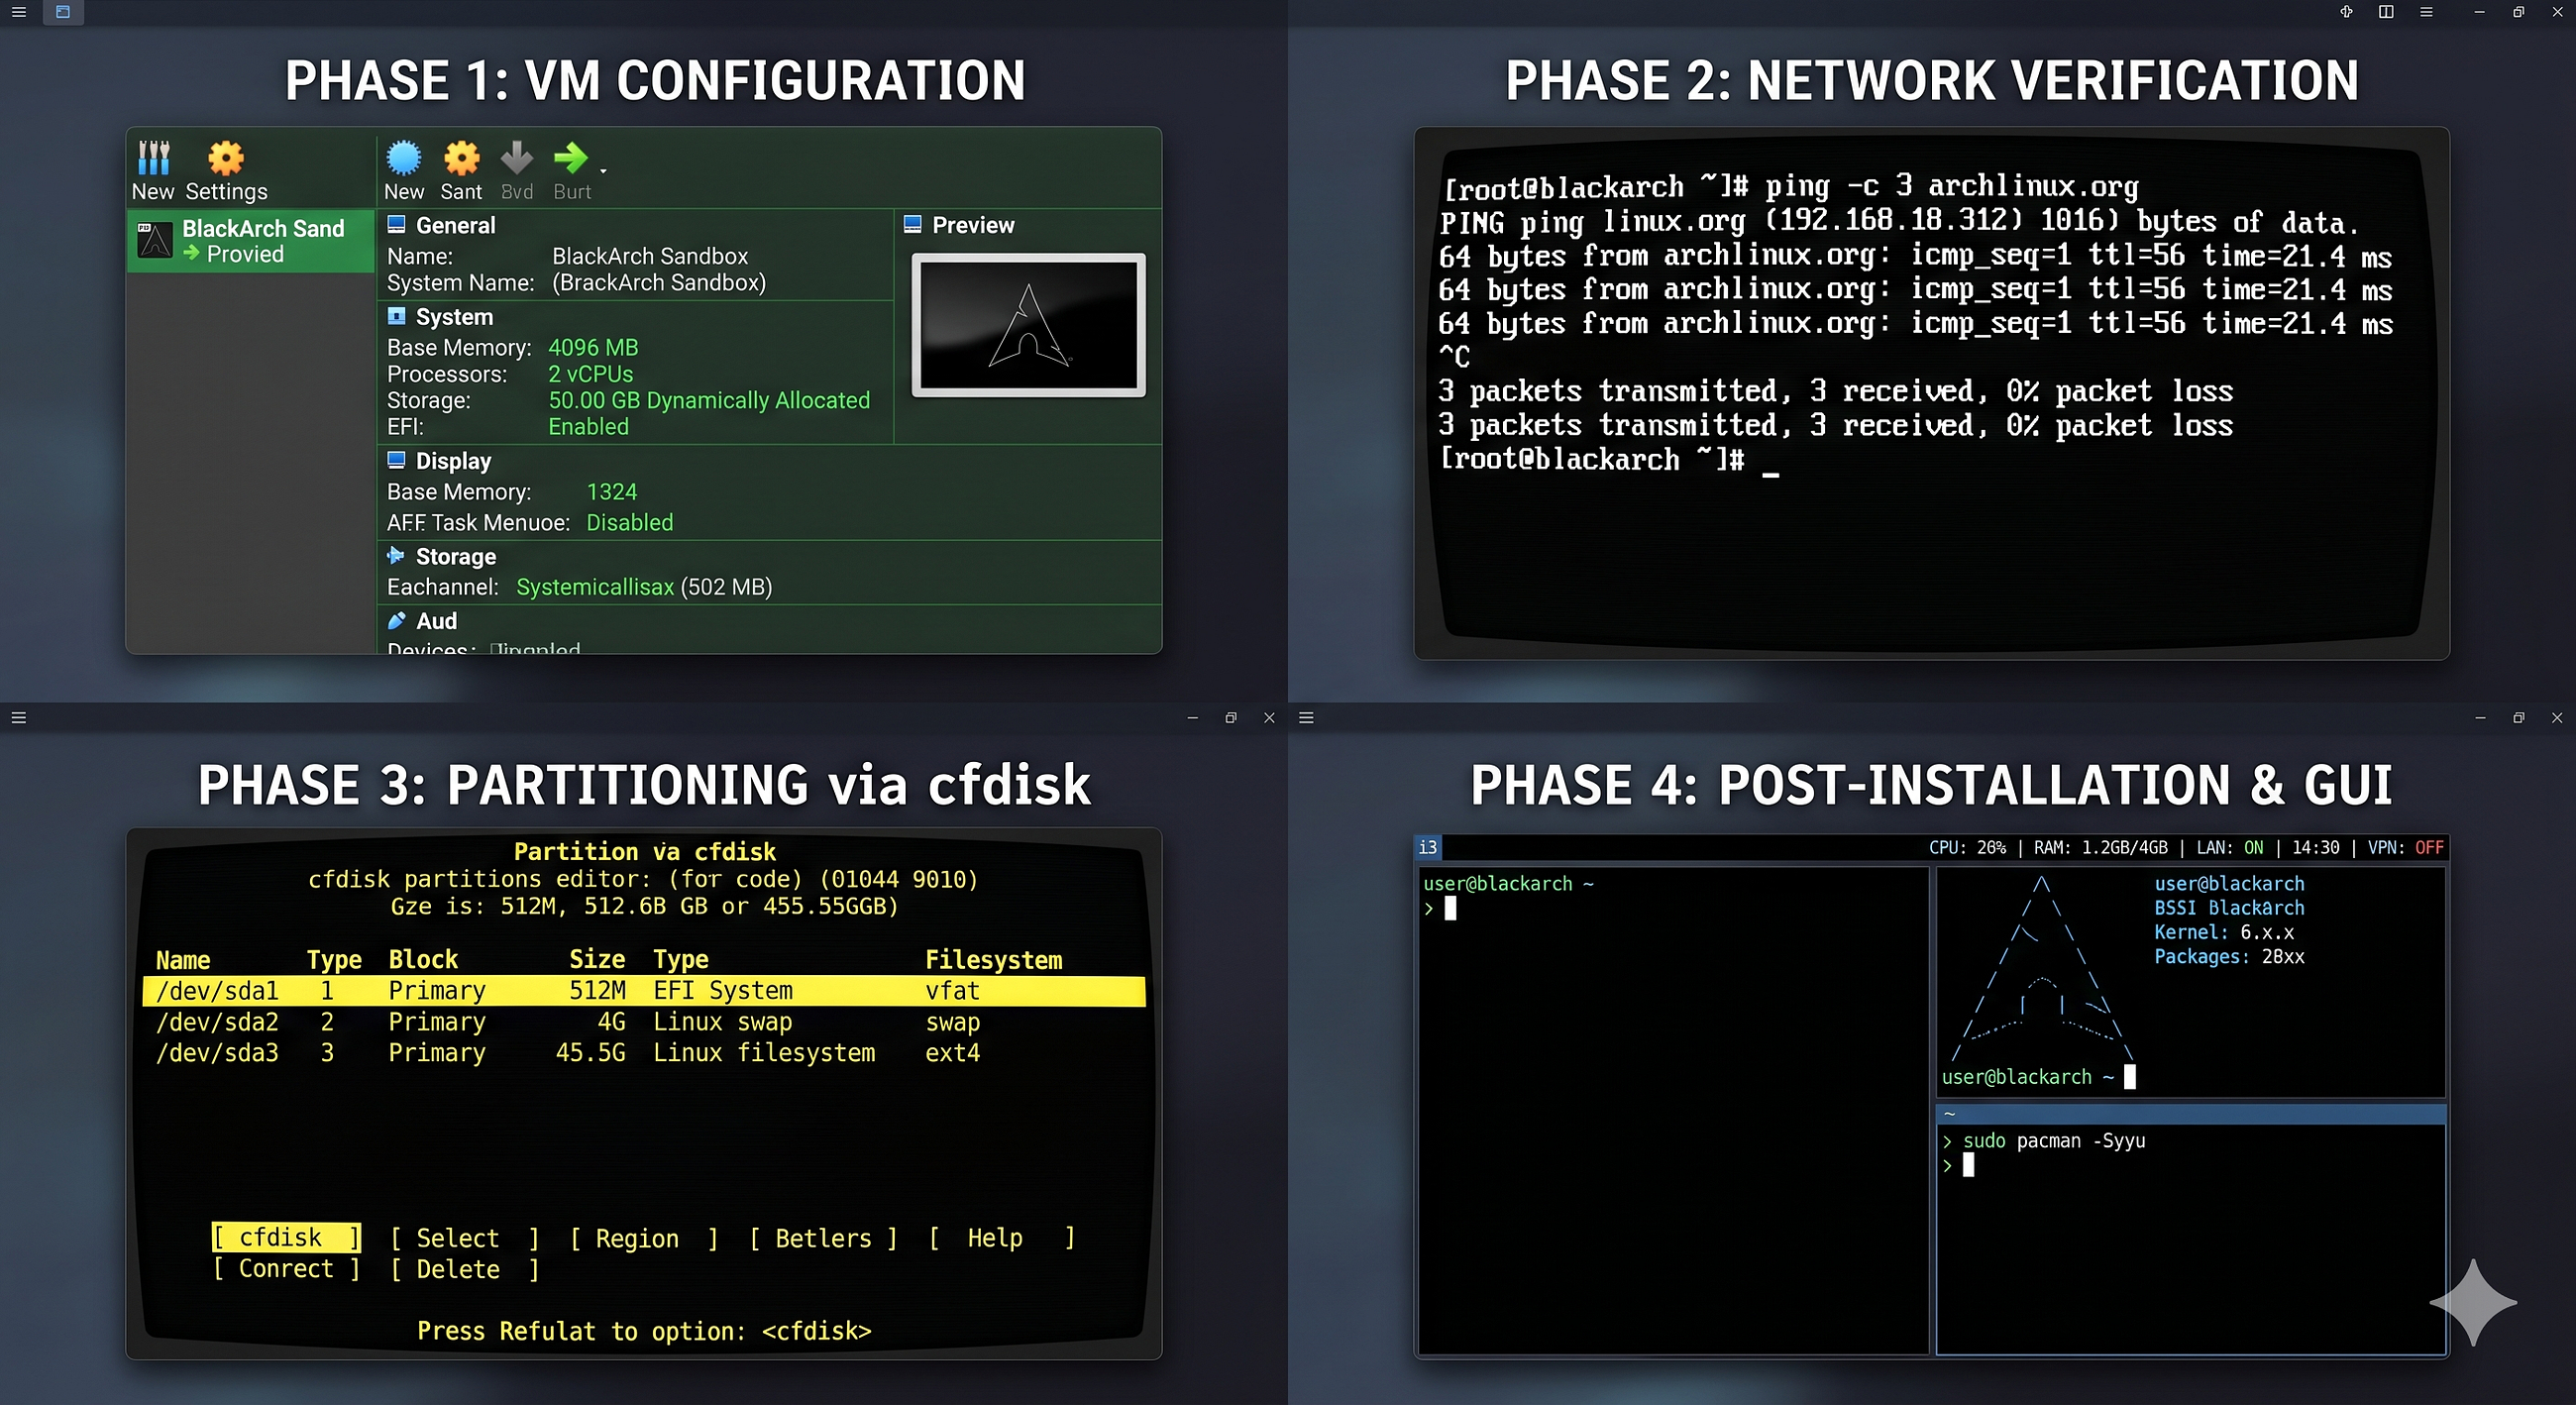
Task: Click the orange Sant gear icon
Action: (461, 158)
